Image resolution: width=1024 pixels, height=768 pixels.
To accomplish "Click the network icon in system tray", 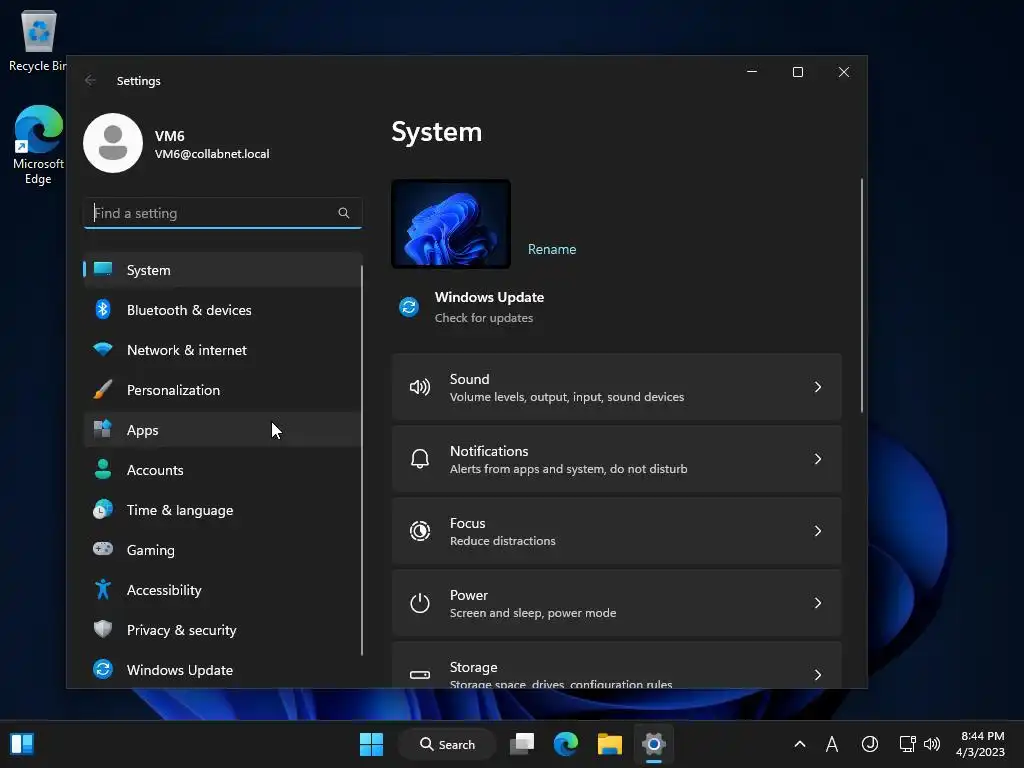I will [x=907, y=744].
